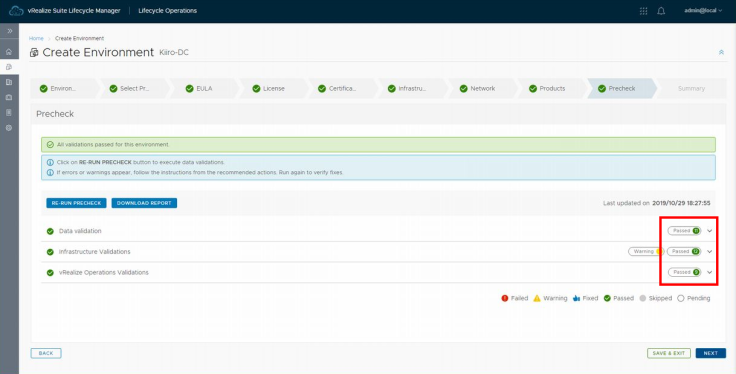
Task: Click RE-RUN PRECHECK button
Action: [76, 203]
